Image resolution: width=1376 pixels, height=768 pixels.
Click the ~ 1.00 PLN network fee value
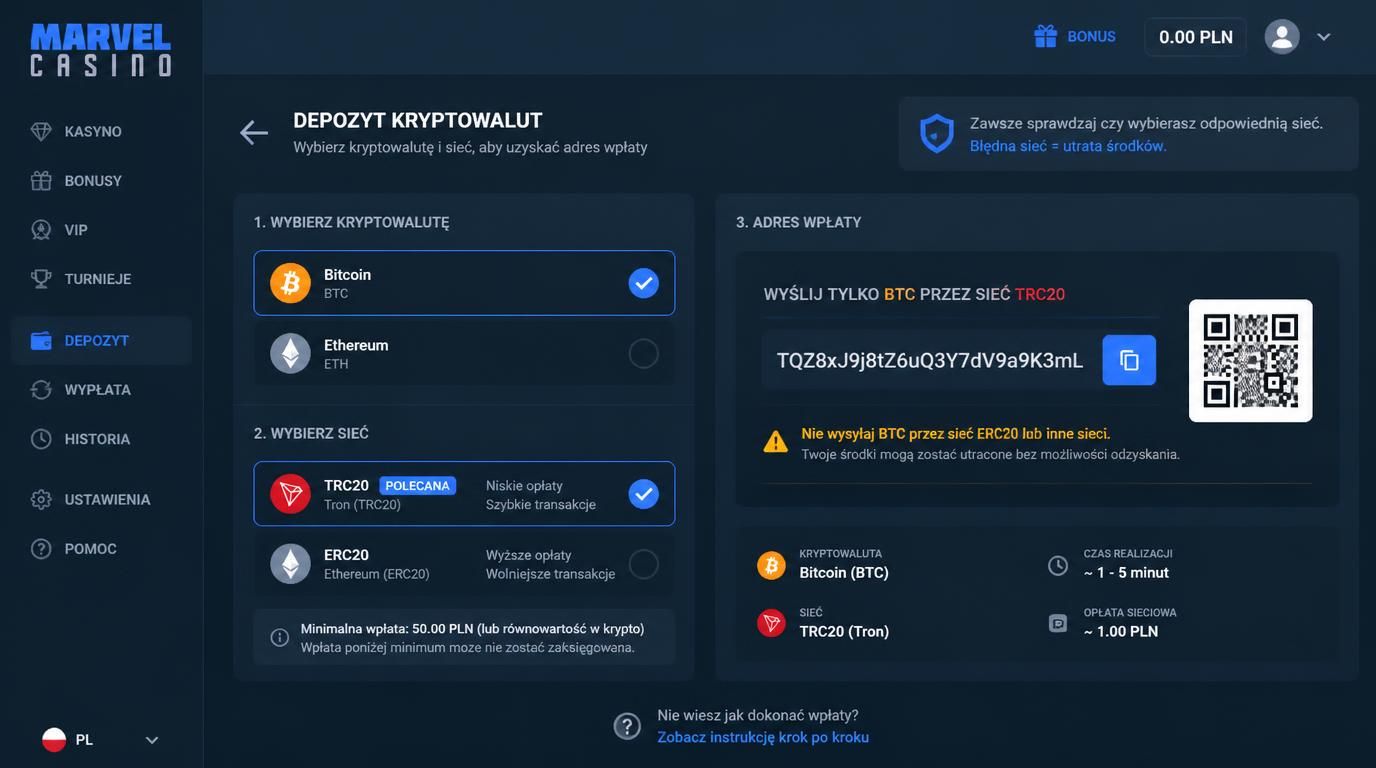coord(1121,632)
